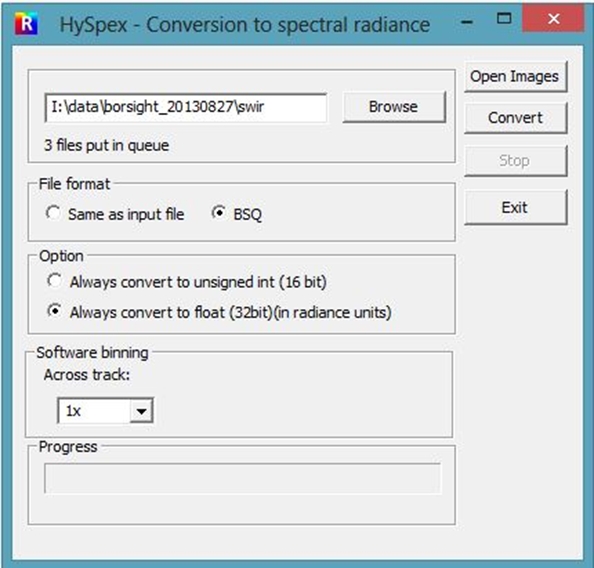This screenshot has width=594, height=568.
Task: Click the 'Progress' group label
Action: click(x=68, y=447)
